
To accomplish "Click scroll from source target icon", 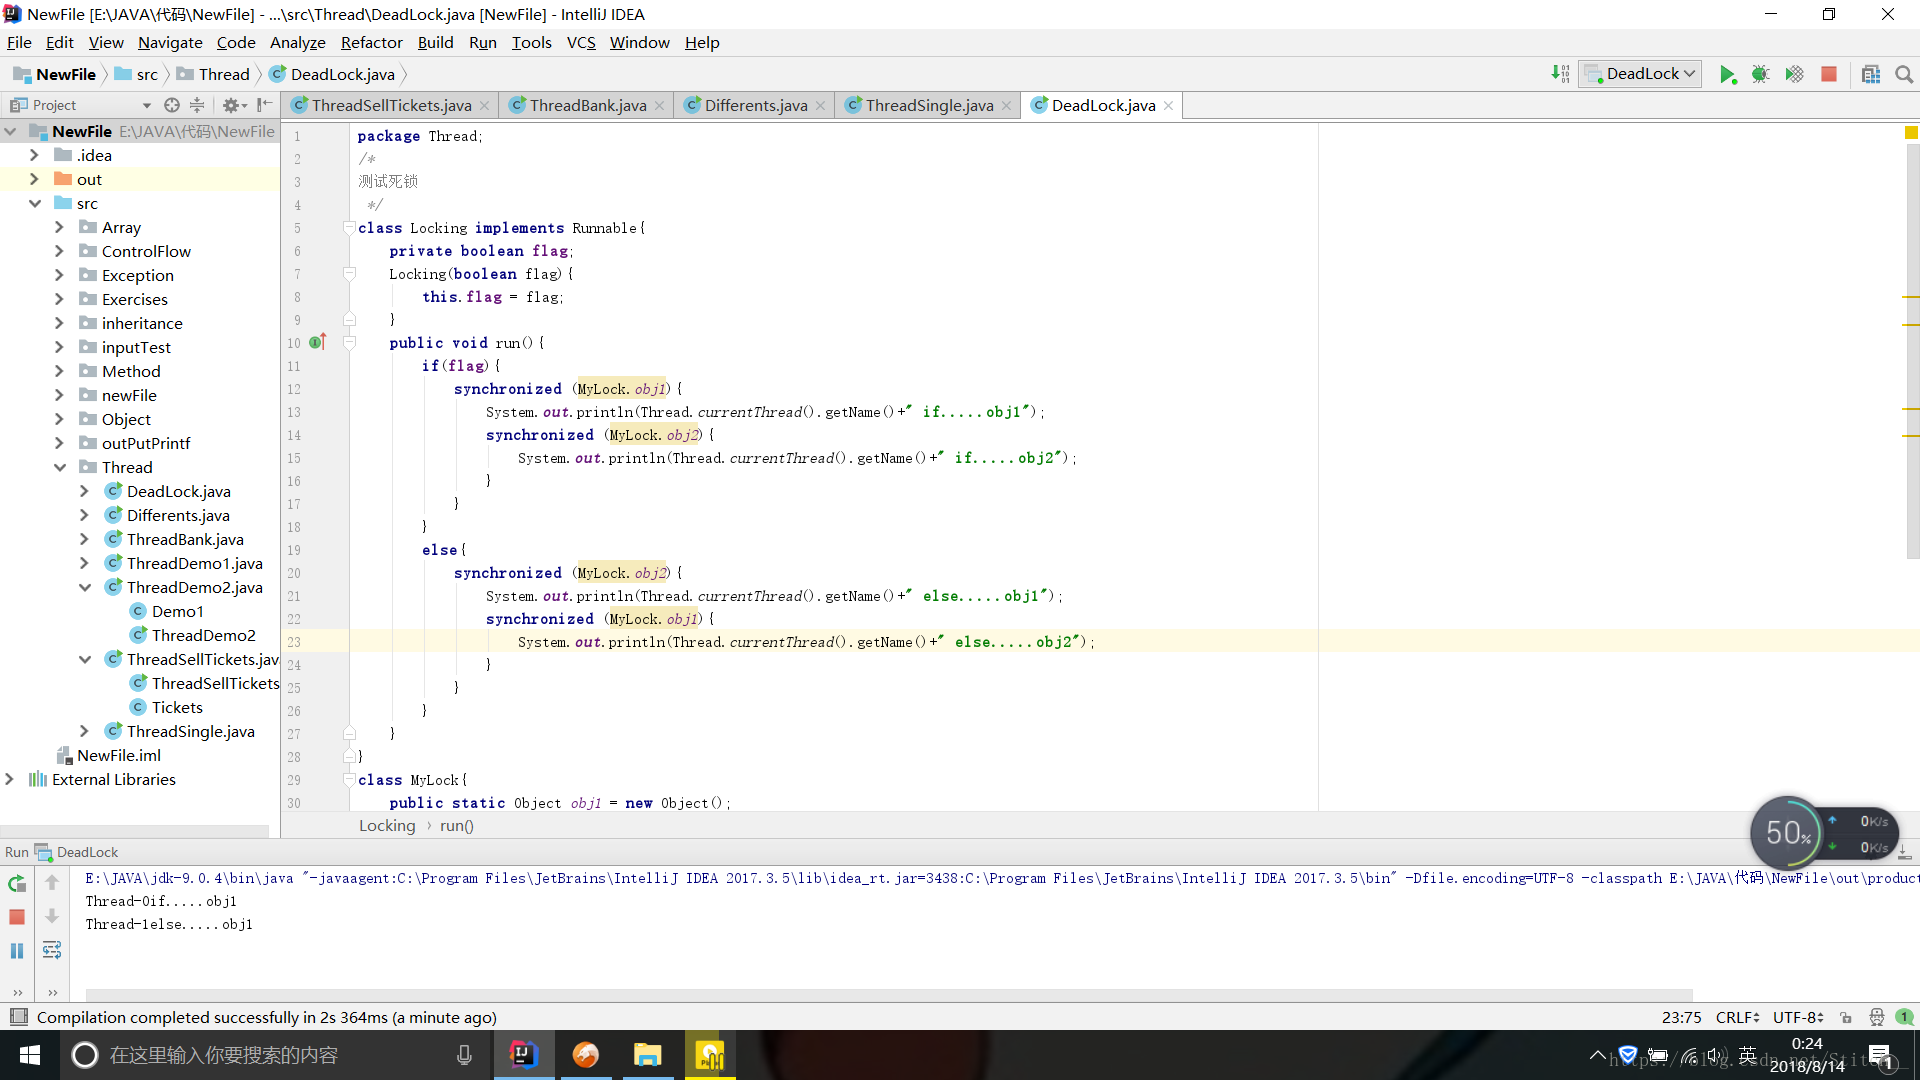I will point(172,105).
